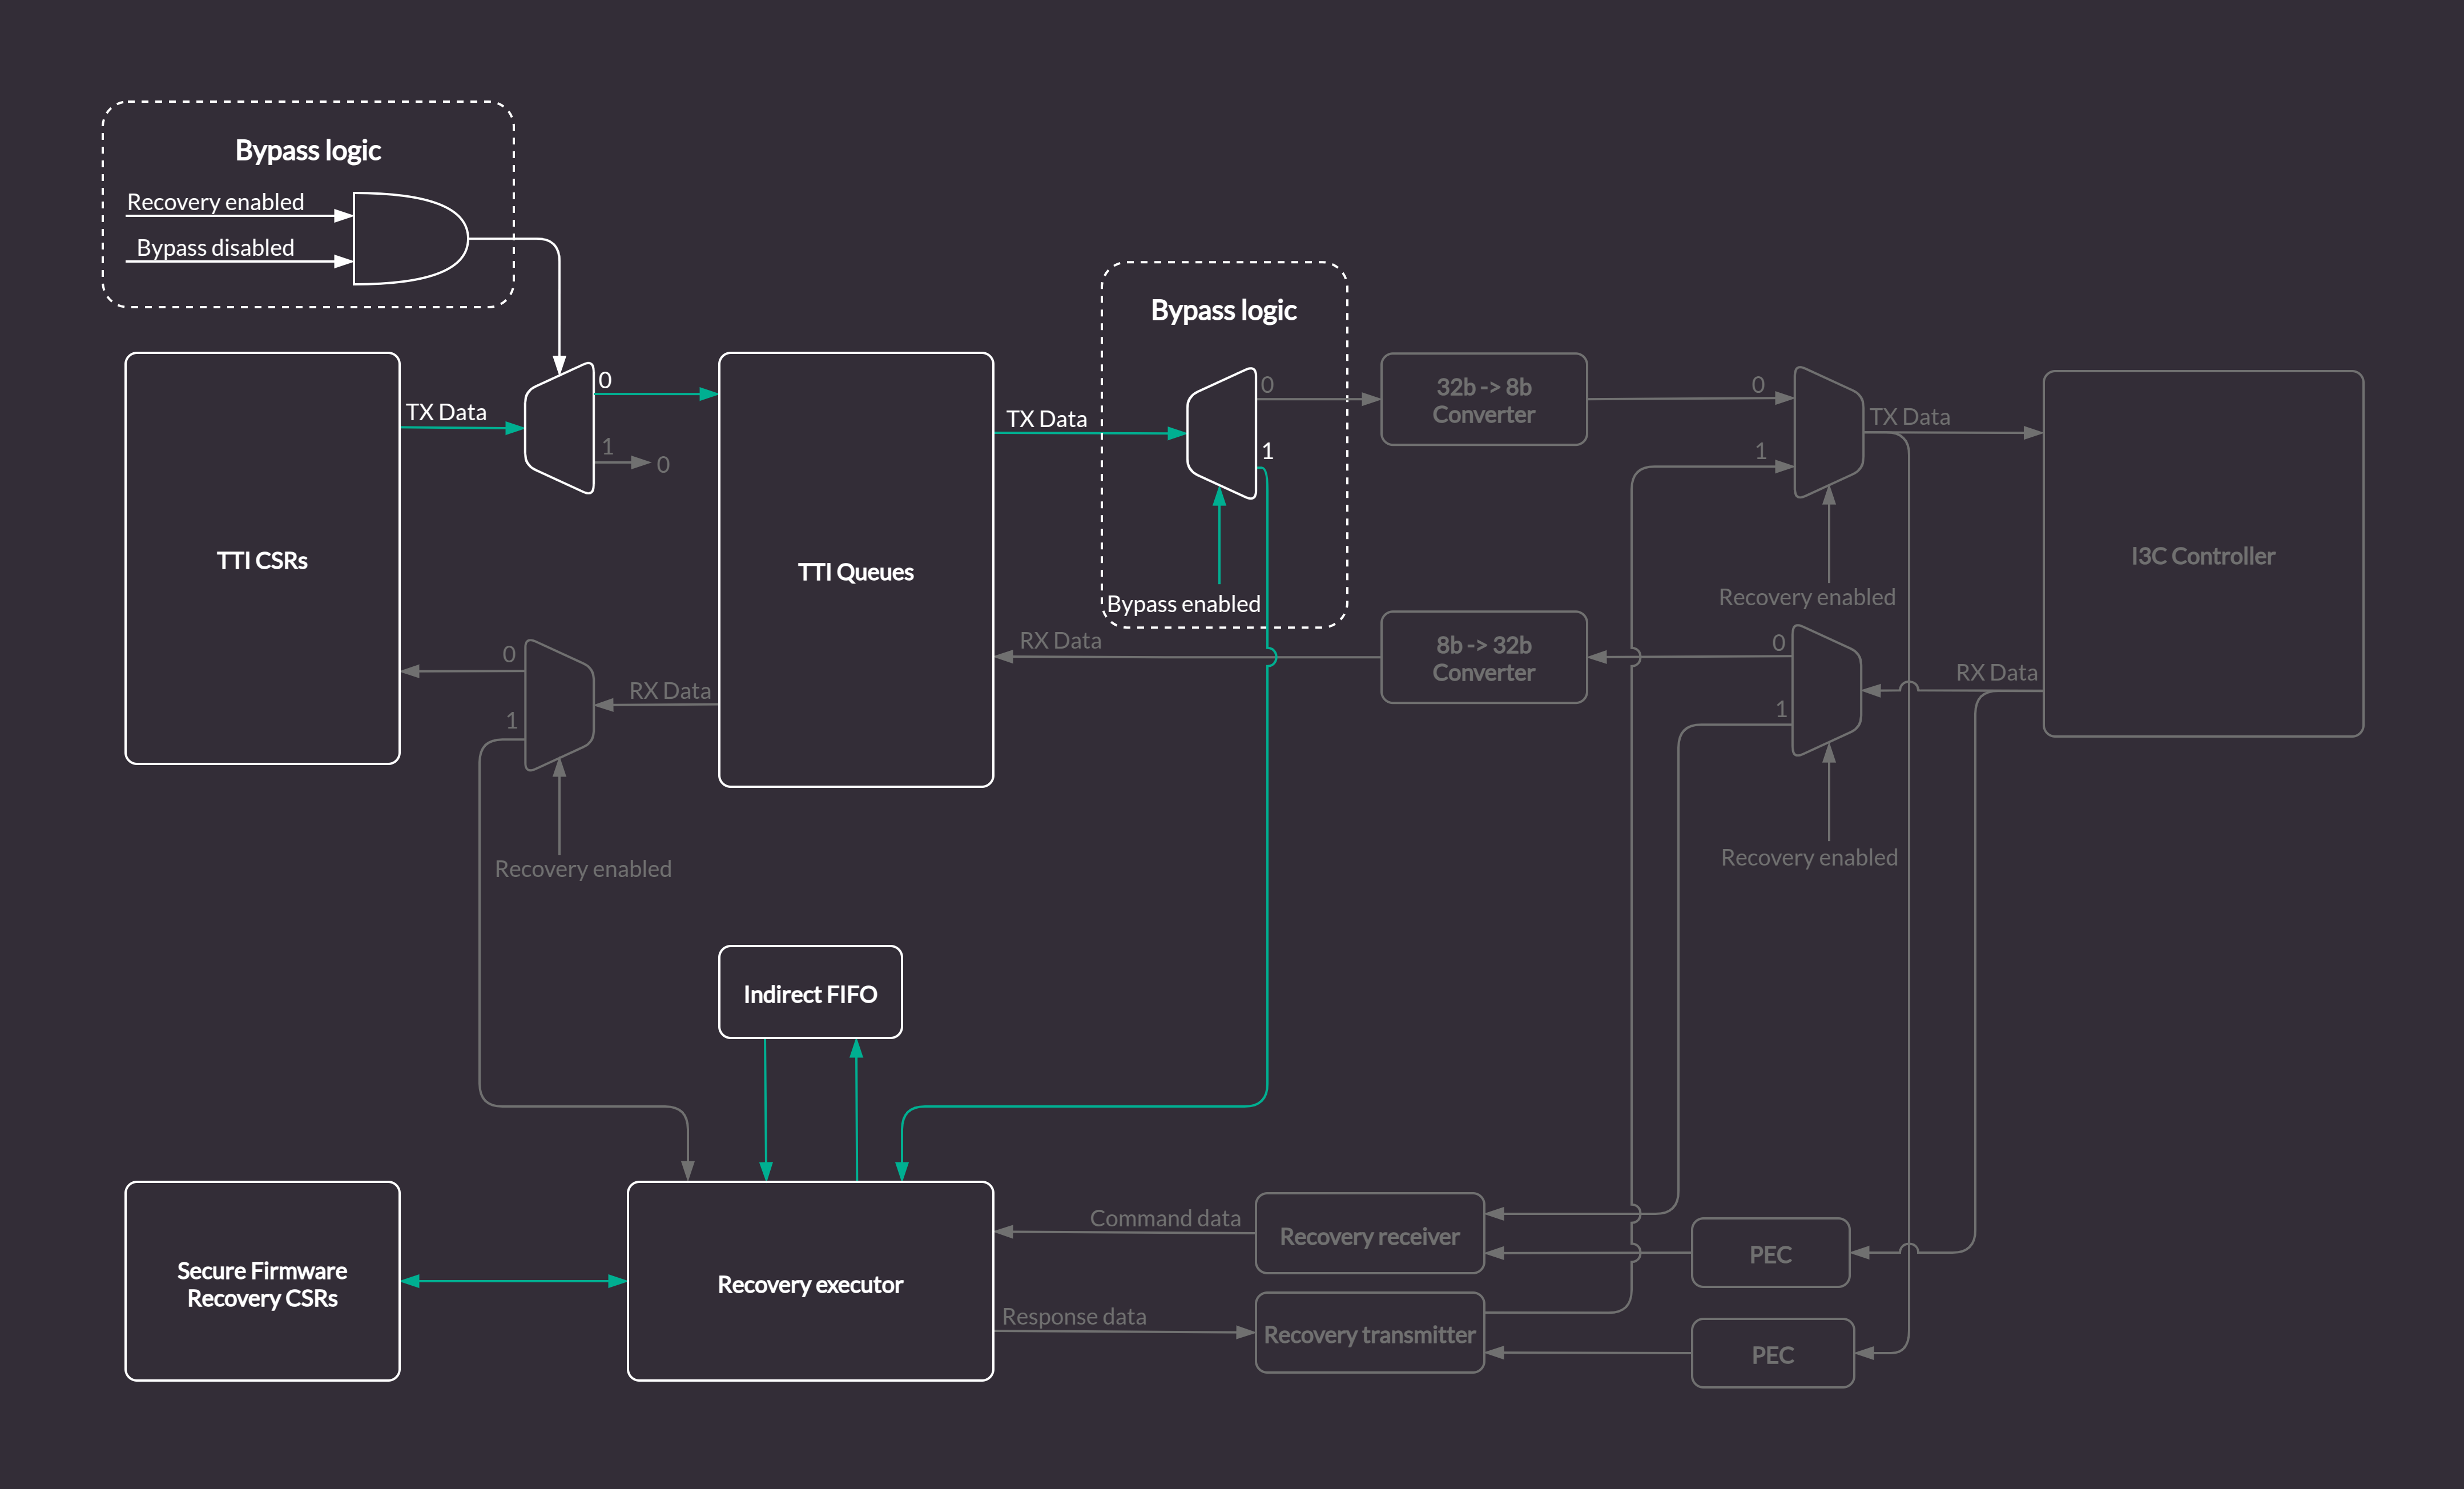Select the TTI CSRs block
This screenshot has height=1489, width=2464.
pos(262,559)
